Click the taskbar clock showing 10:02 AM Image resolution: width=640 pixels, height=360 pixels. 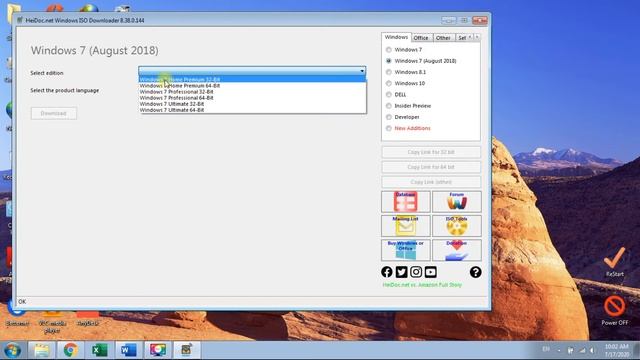(x=617, y=350)
